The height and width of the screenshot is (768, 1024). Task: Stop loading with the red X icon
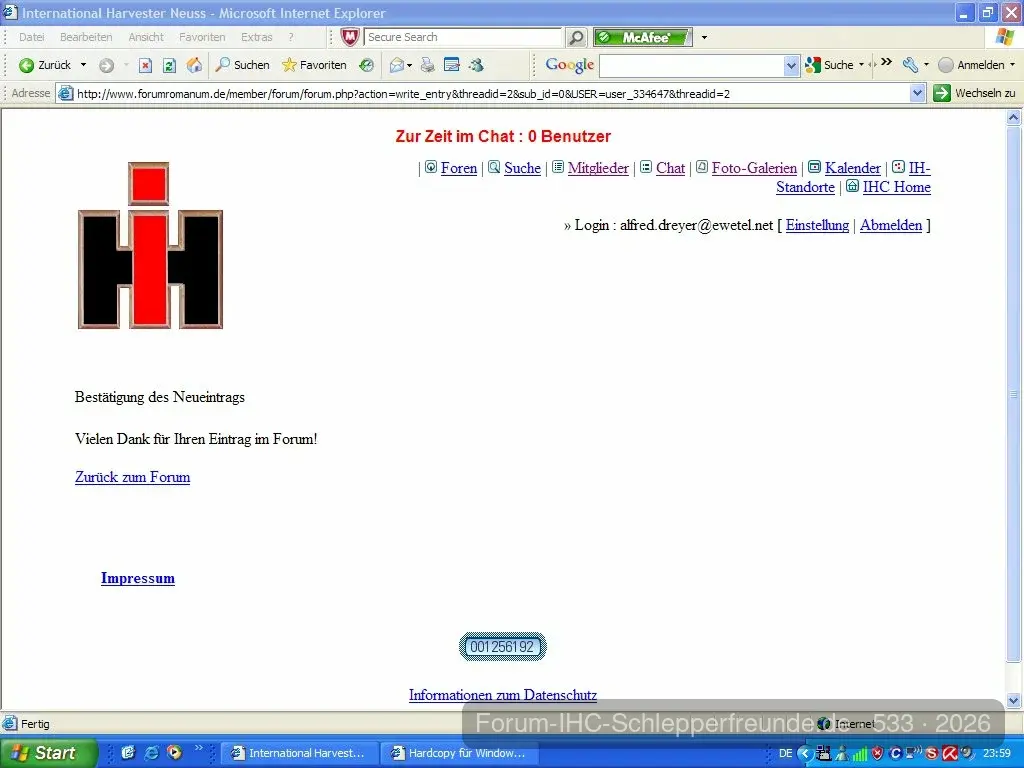tap(145, 65)
